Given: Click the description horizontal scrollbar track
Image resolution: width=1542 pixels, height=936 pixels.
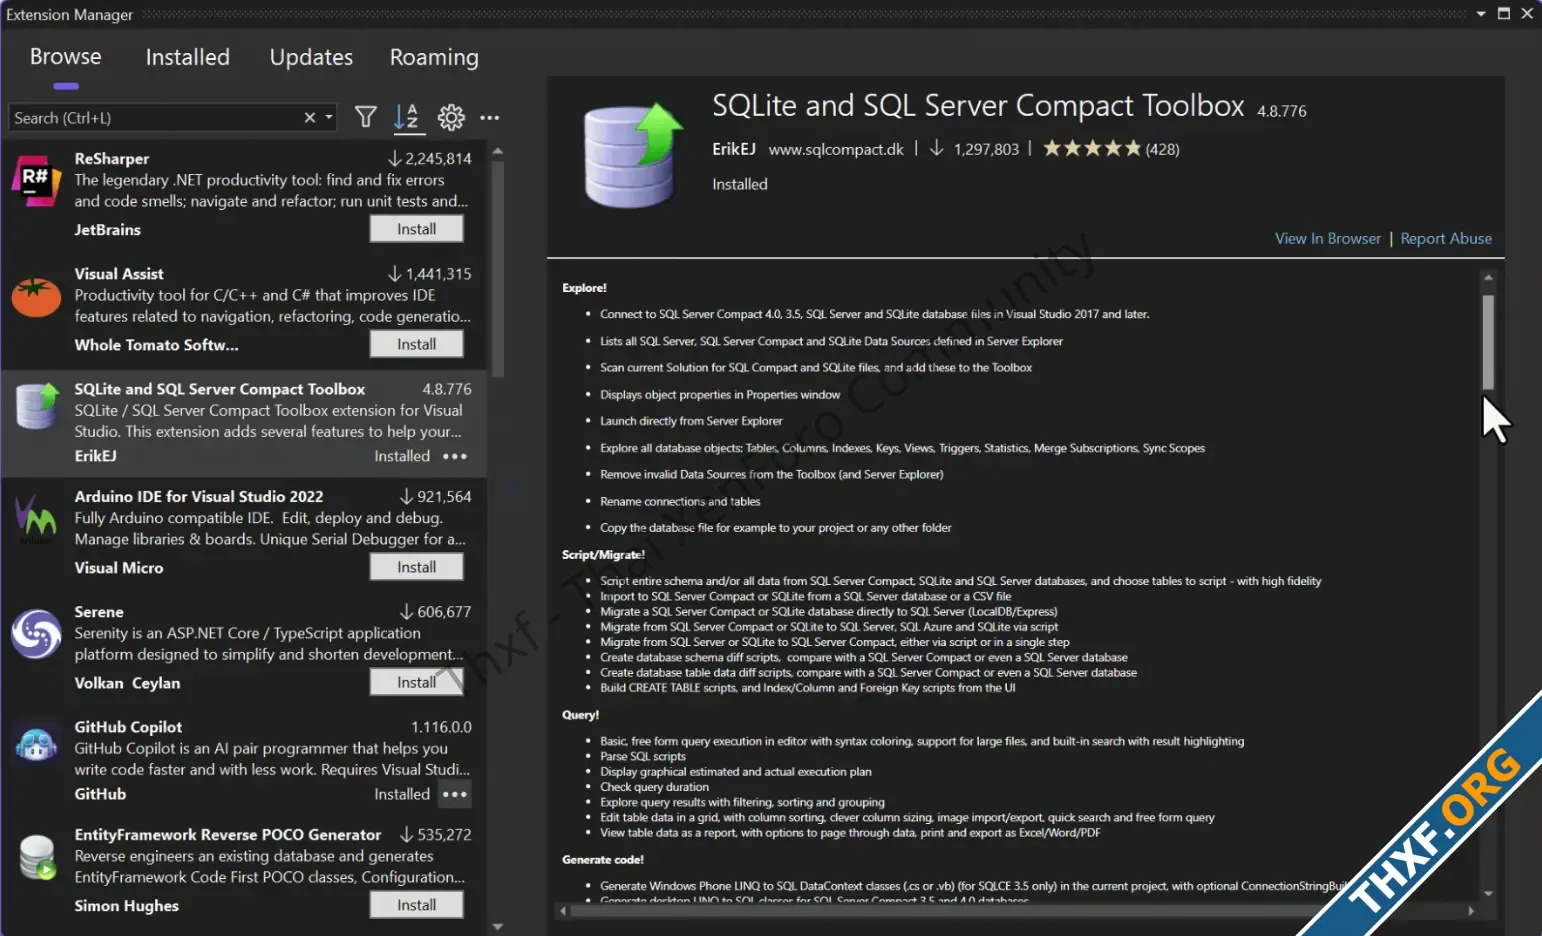Looking at the screenshot, I should click(x=1015, y=911).
